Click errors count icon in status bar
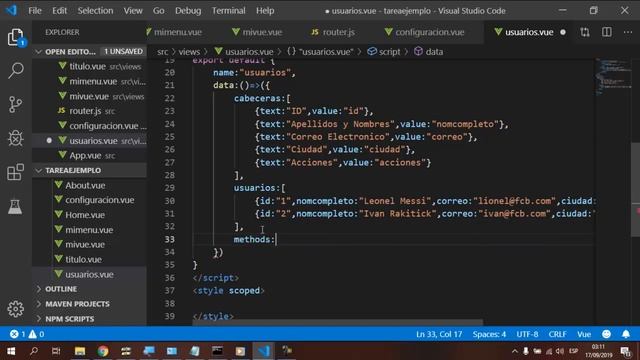This screenshot has width=640, height=360. (17, 334)
